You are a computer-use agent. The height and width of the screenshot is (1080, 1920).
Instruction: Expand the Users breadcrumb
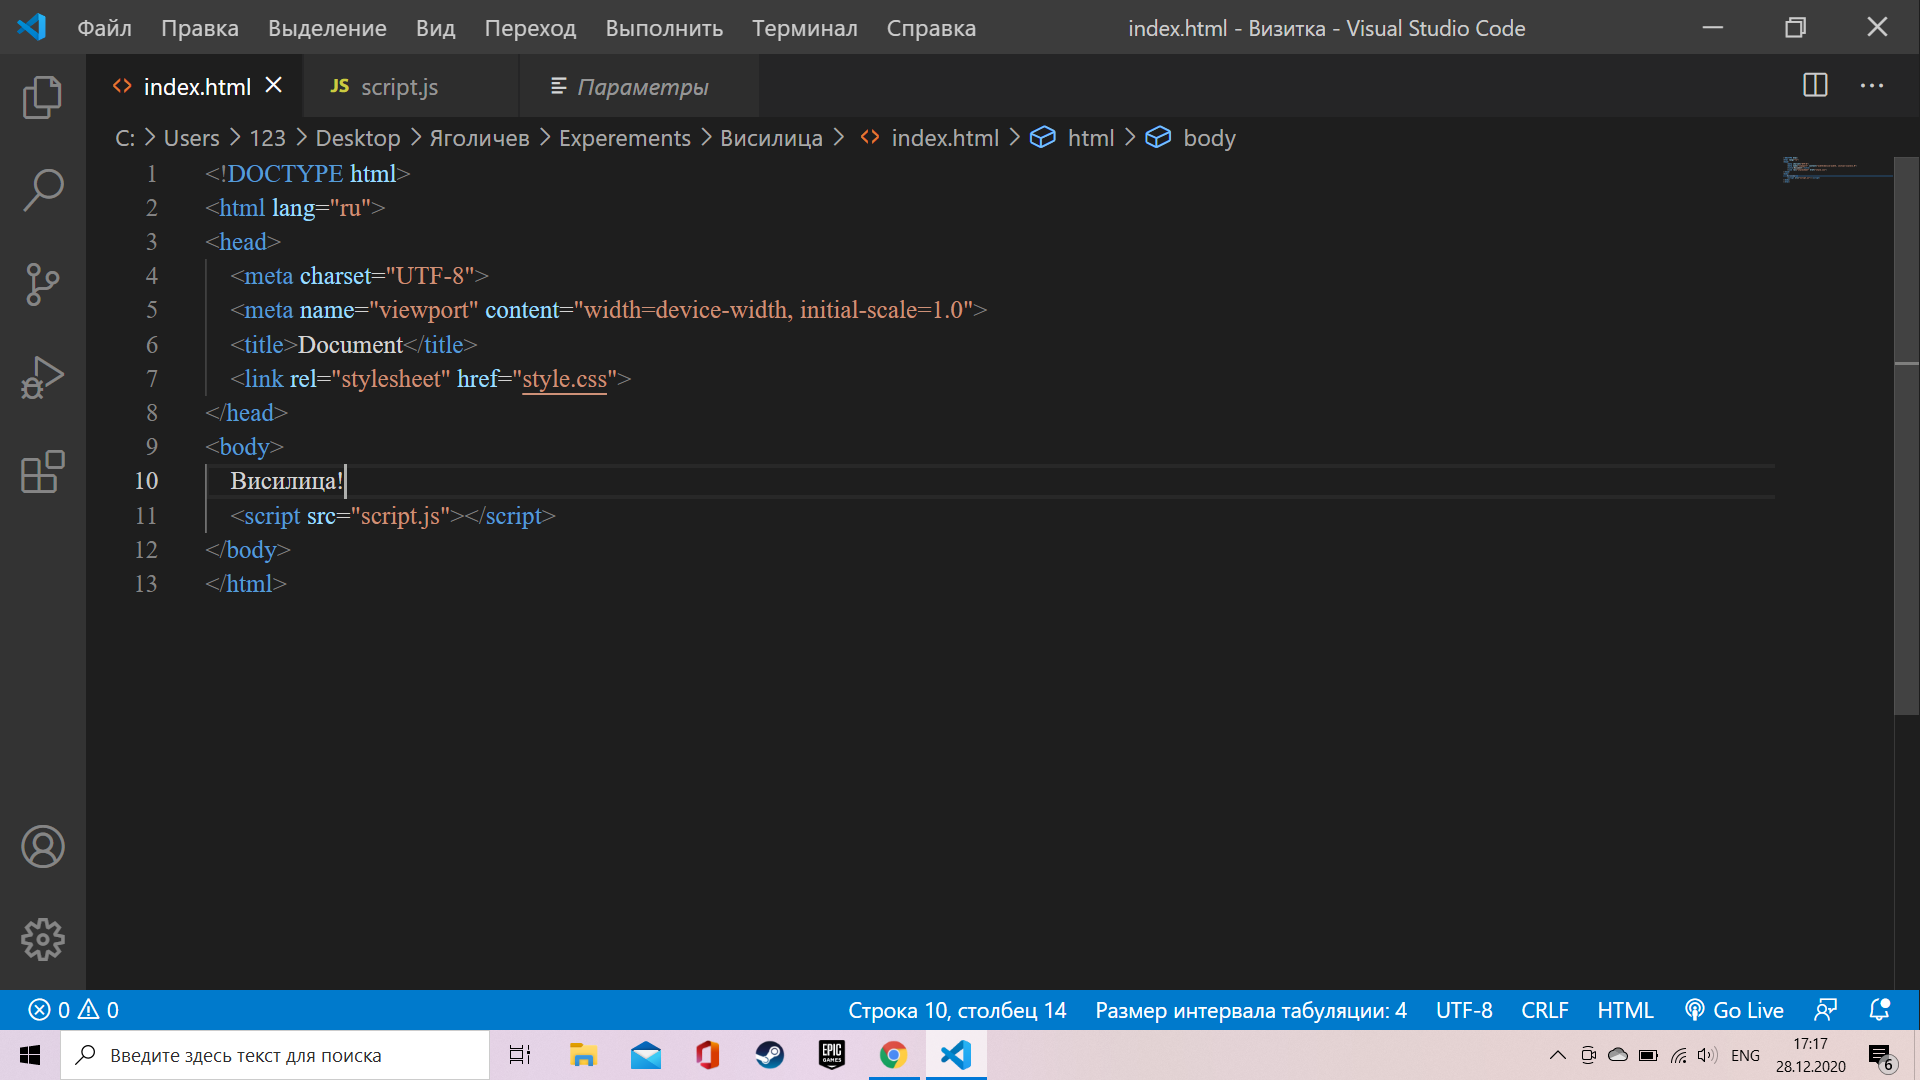(x=191, y=138)
